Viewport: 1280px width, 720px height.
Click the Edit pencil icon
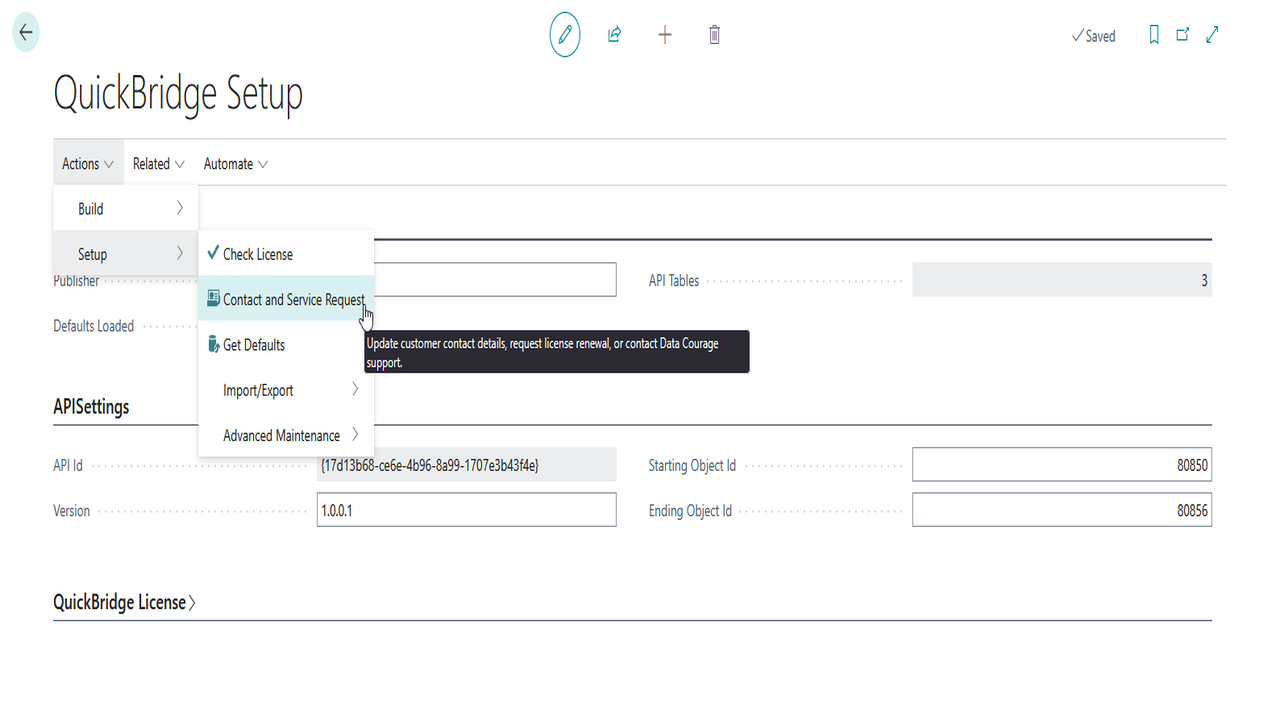(565, 35)
